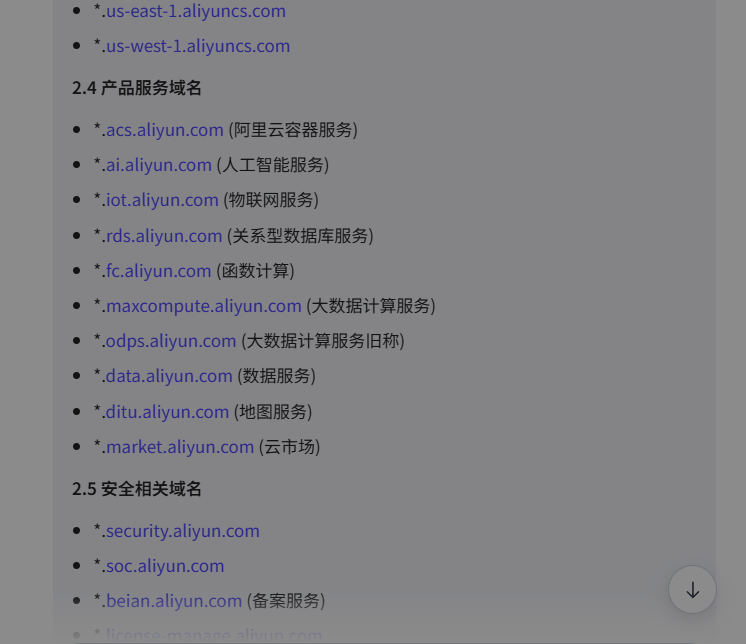Image resolution: width=746 pixels, height=644 pixels.
Task: Click the text (数据服务)
Action: tap(276, 376)
